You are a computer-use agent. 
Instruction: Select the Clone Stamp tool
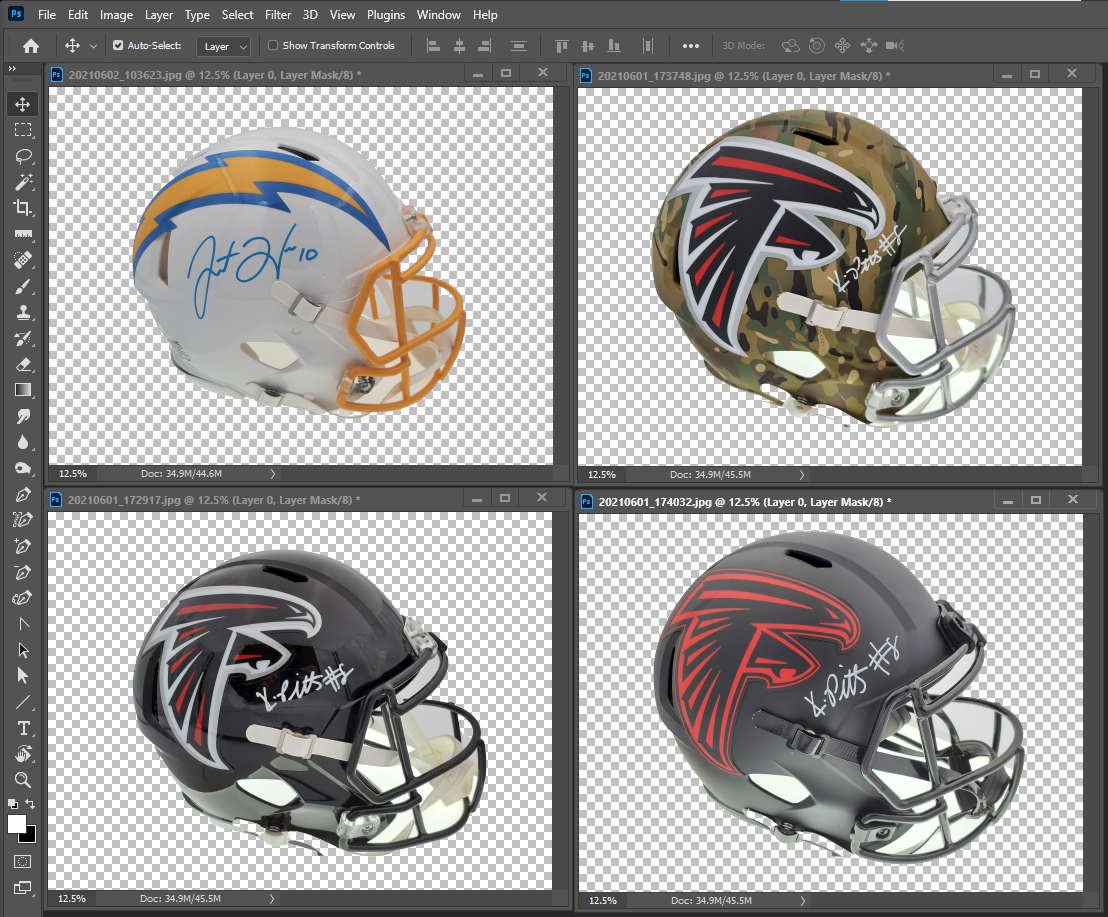tap(22, 312)
